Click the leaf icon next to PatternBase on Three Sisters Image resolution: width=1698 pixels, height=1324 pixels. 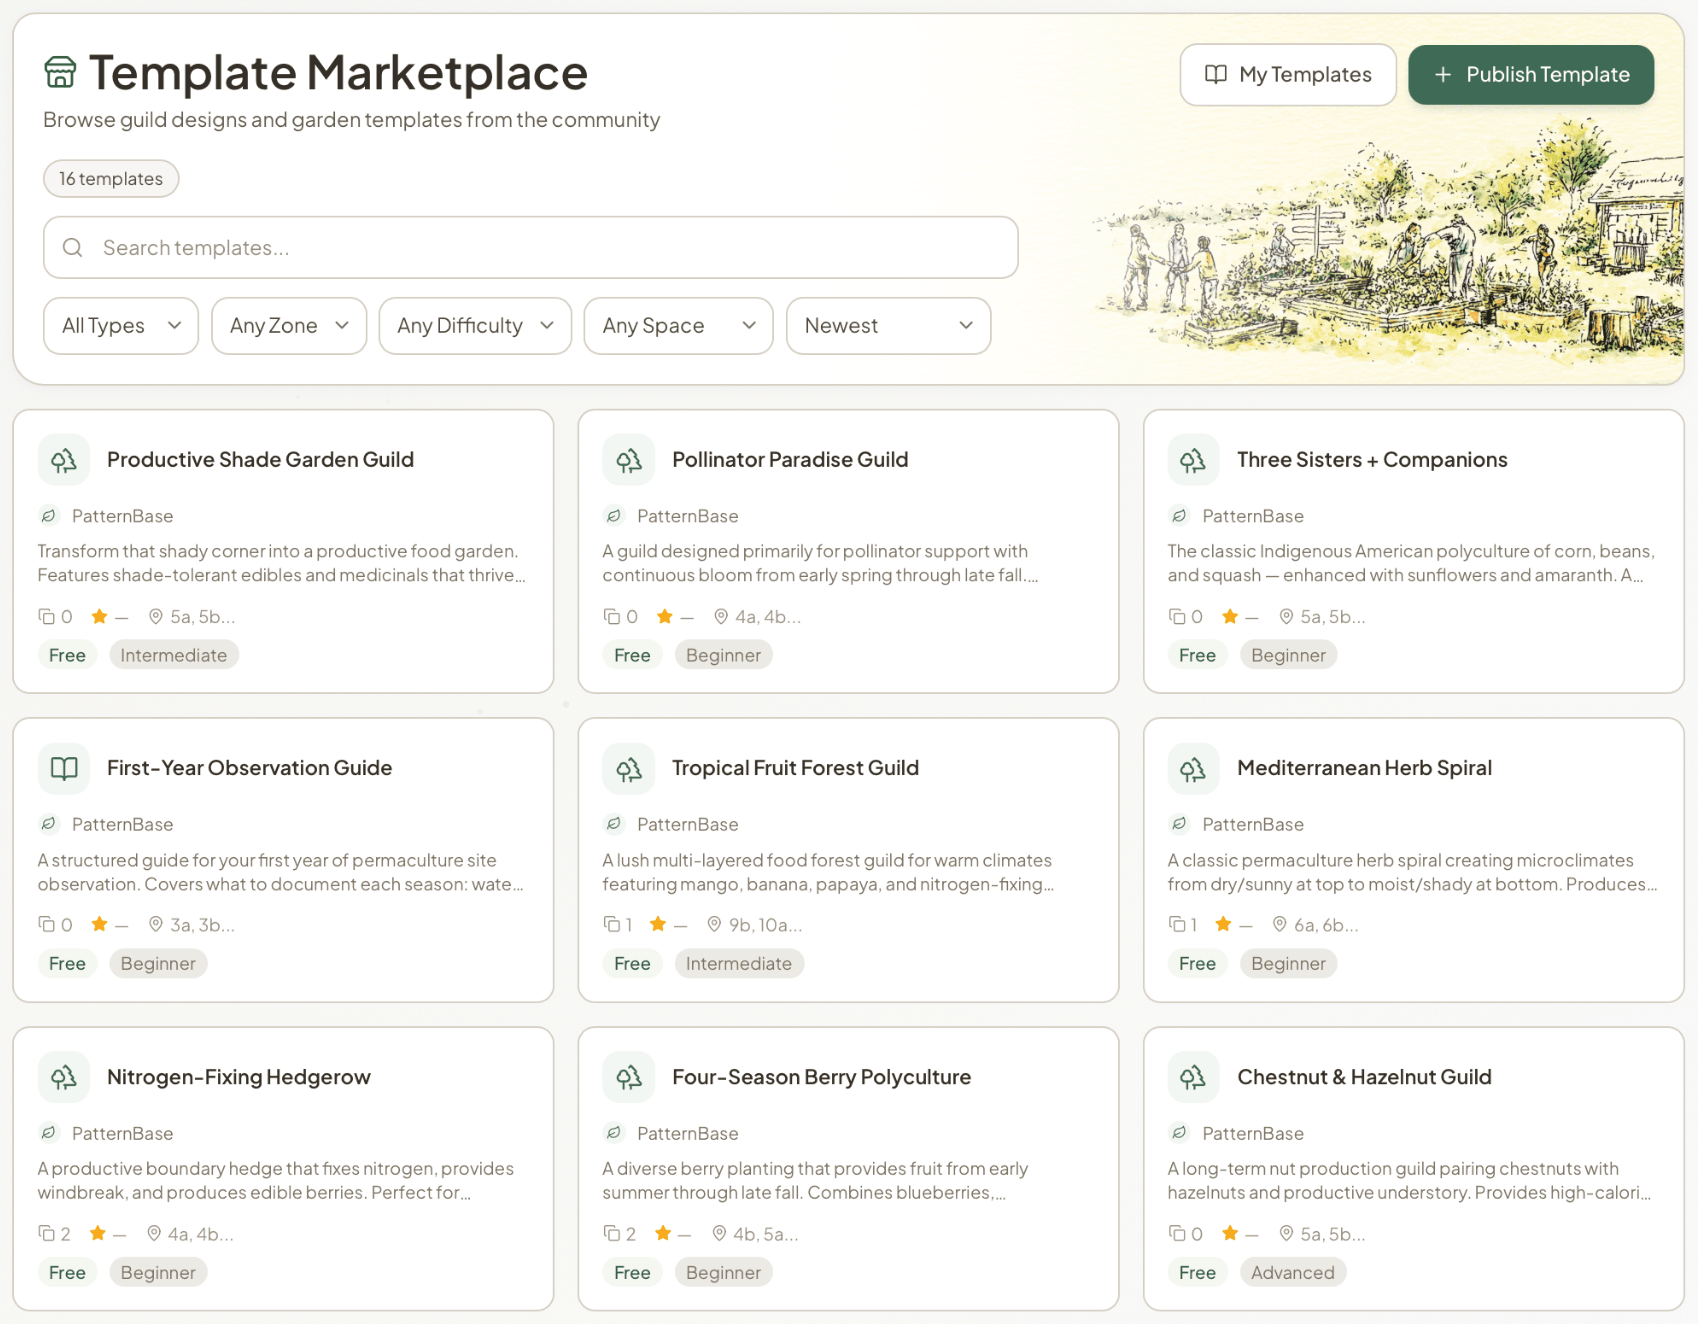[x=1178, y=516]
